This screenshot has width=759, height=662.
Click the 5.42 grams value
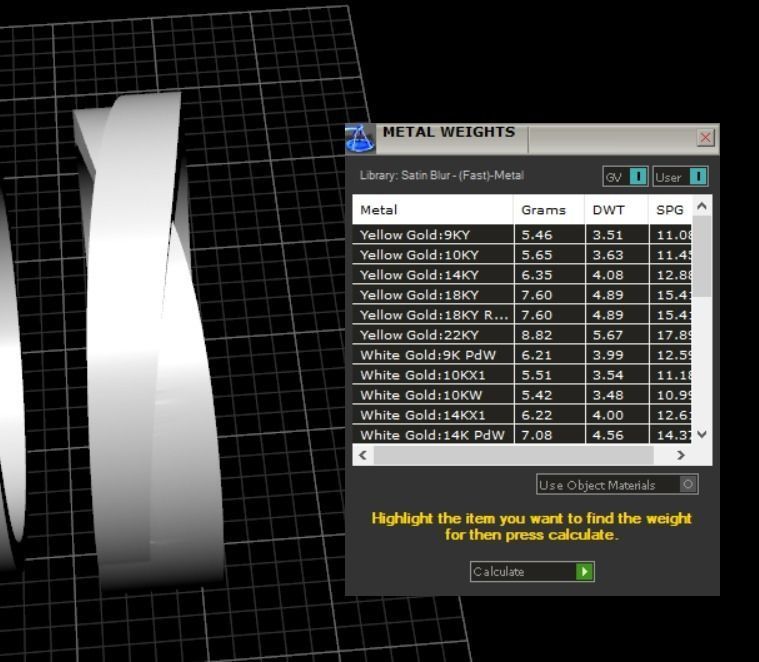(x=536, y=395)
